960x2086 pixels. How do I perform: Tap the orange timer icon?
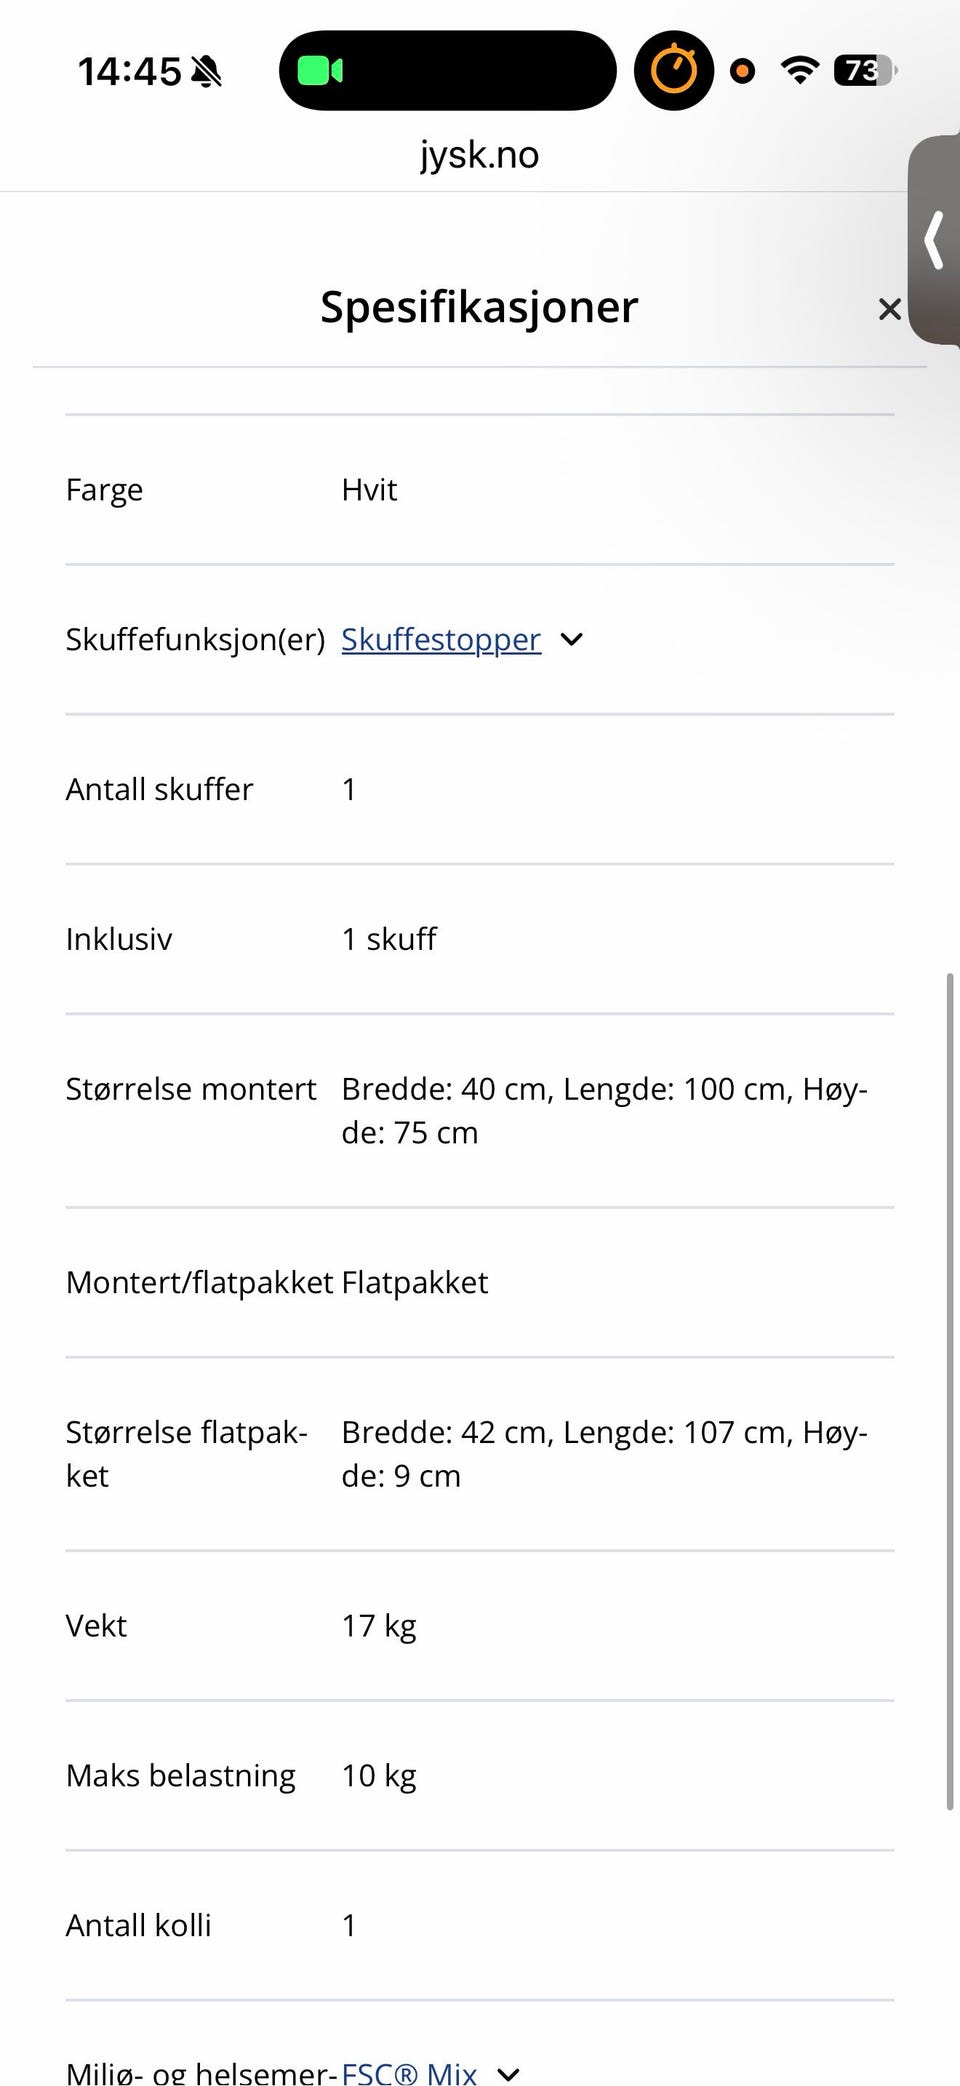pyautogui.click(x=674, y=71)
